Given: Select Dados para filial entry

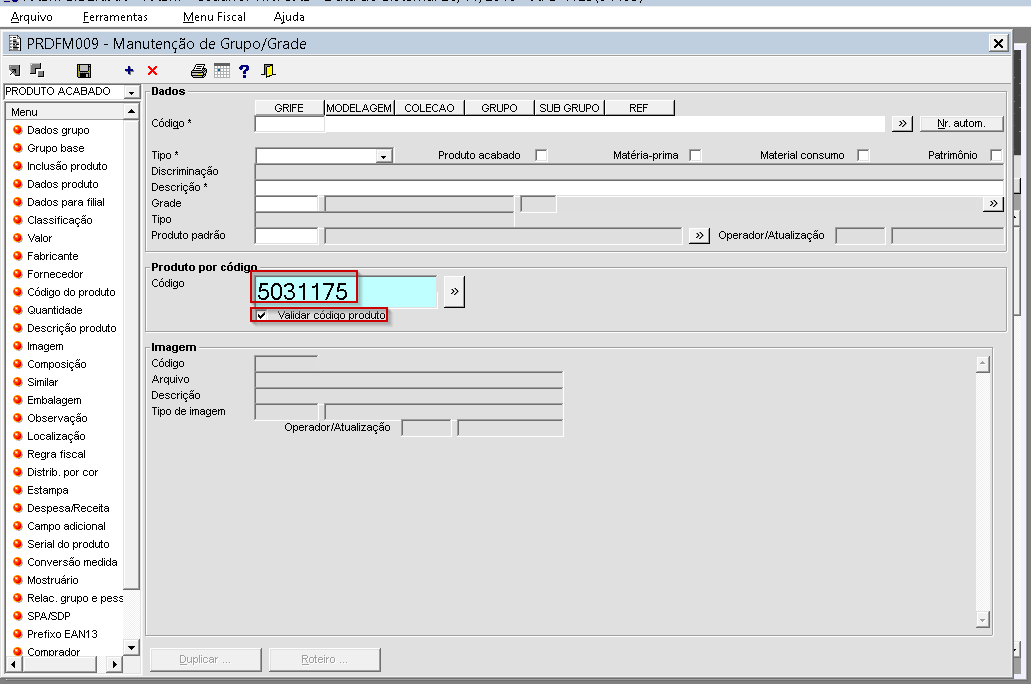Looking at the screenshot, I should pos(65,202).
